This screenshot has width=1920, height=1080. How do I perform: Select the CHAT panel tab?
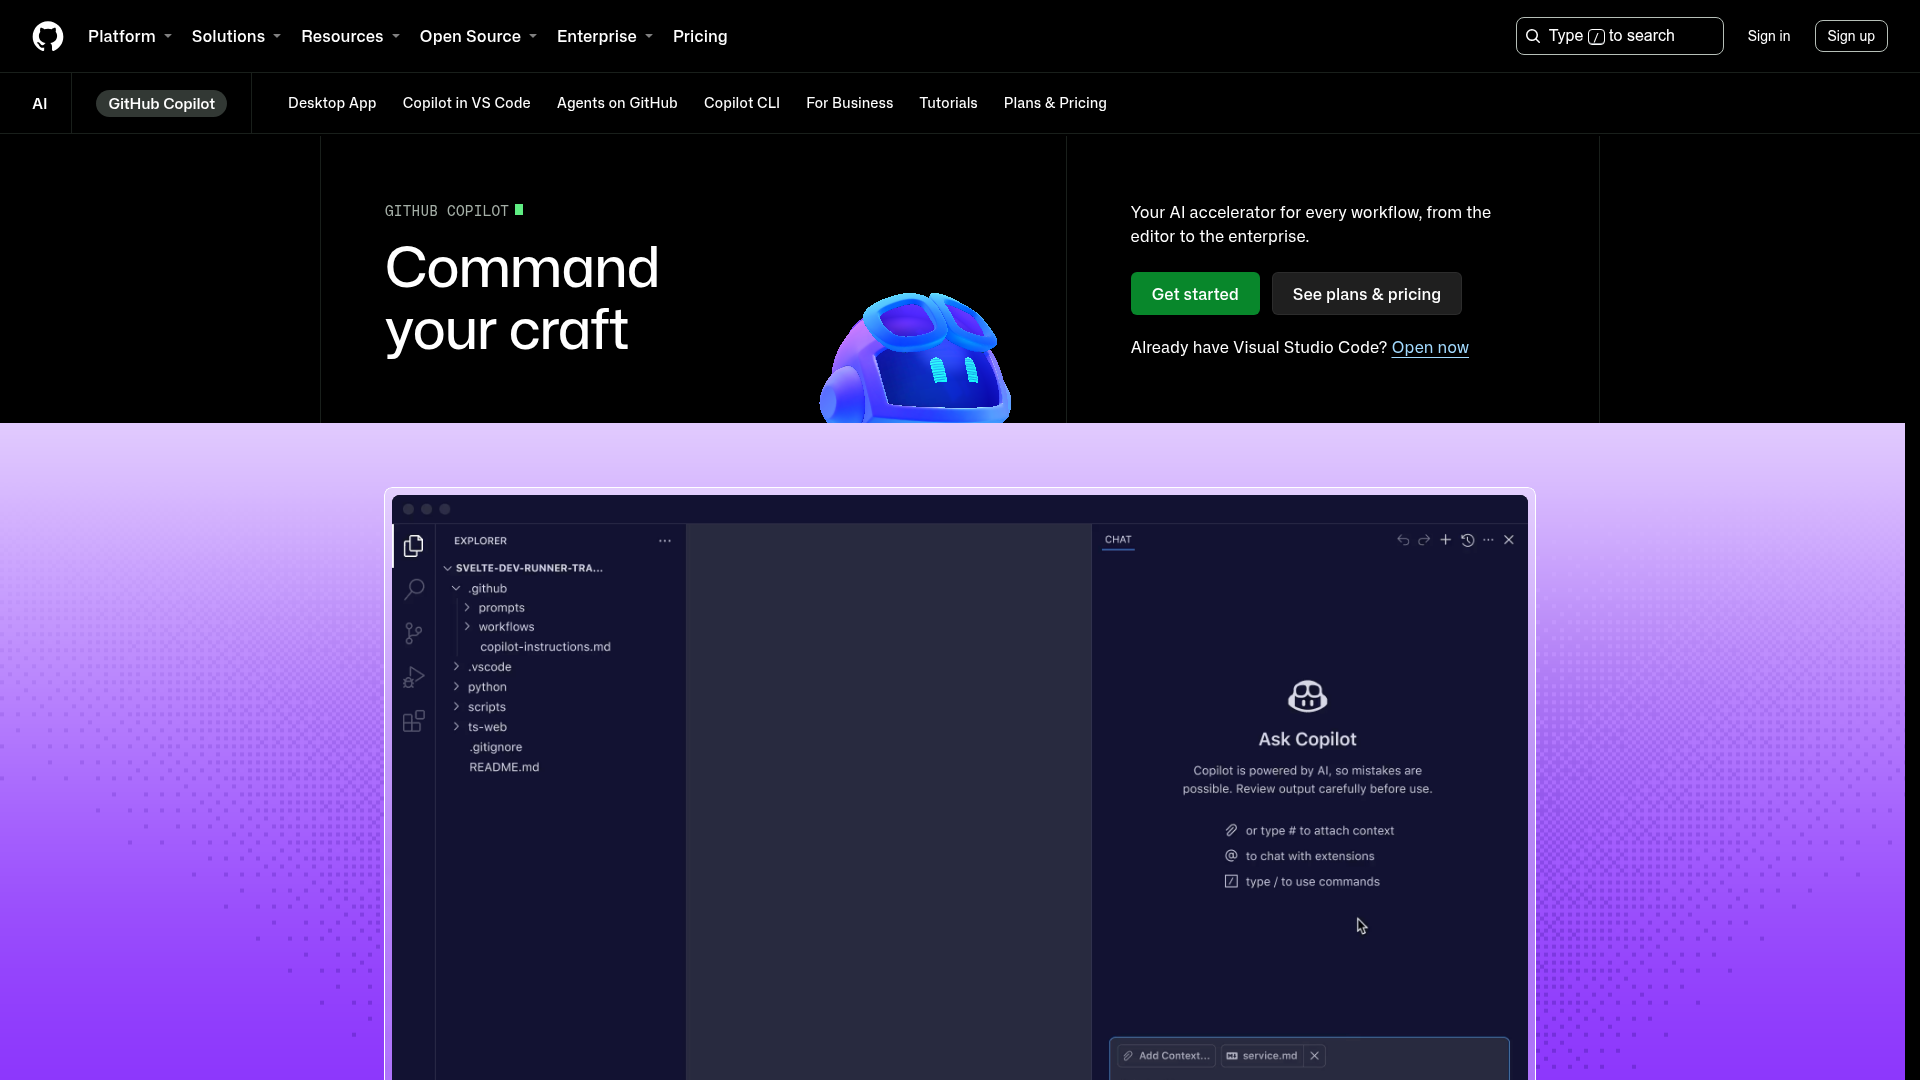pos(1118,540)
